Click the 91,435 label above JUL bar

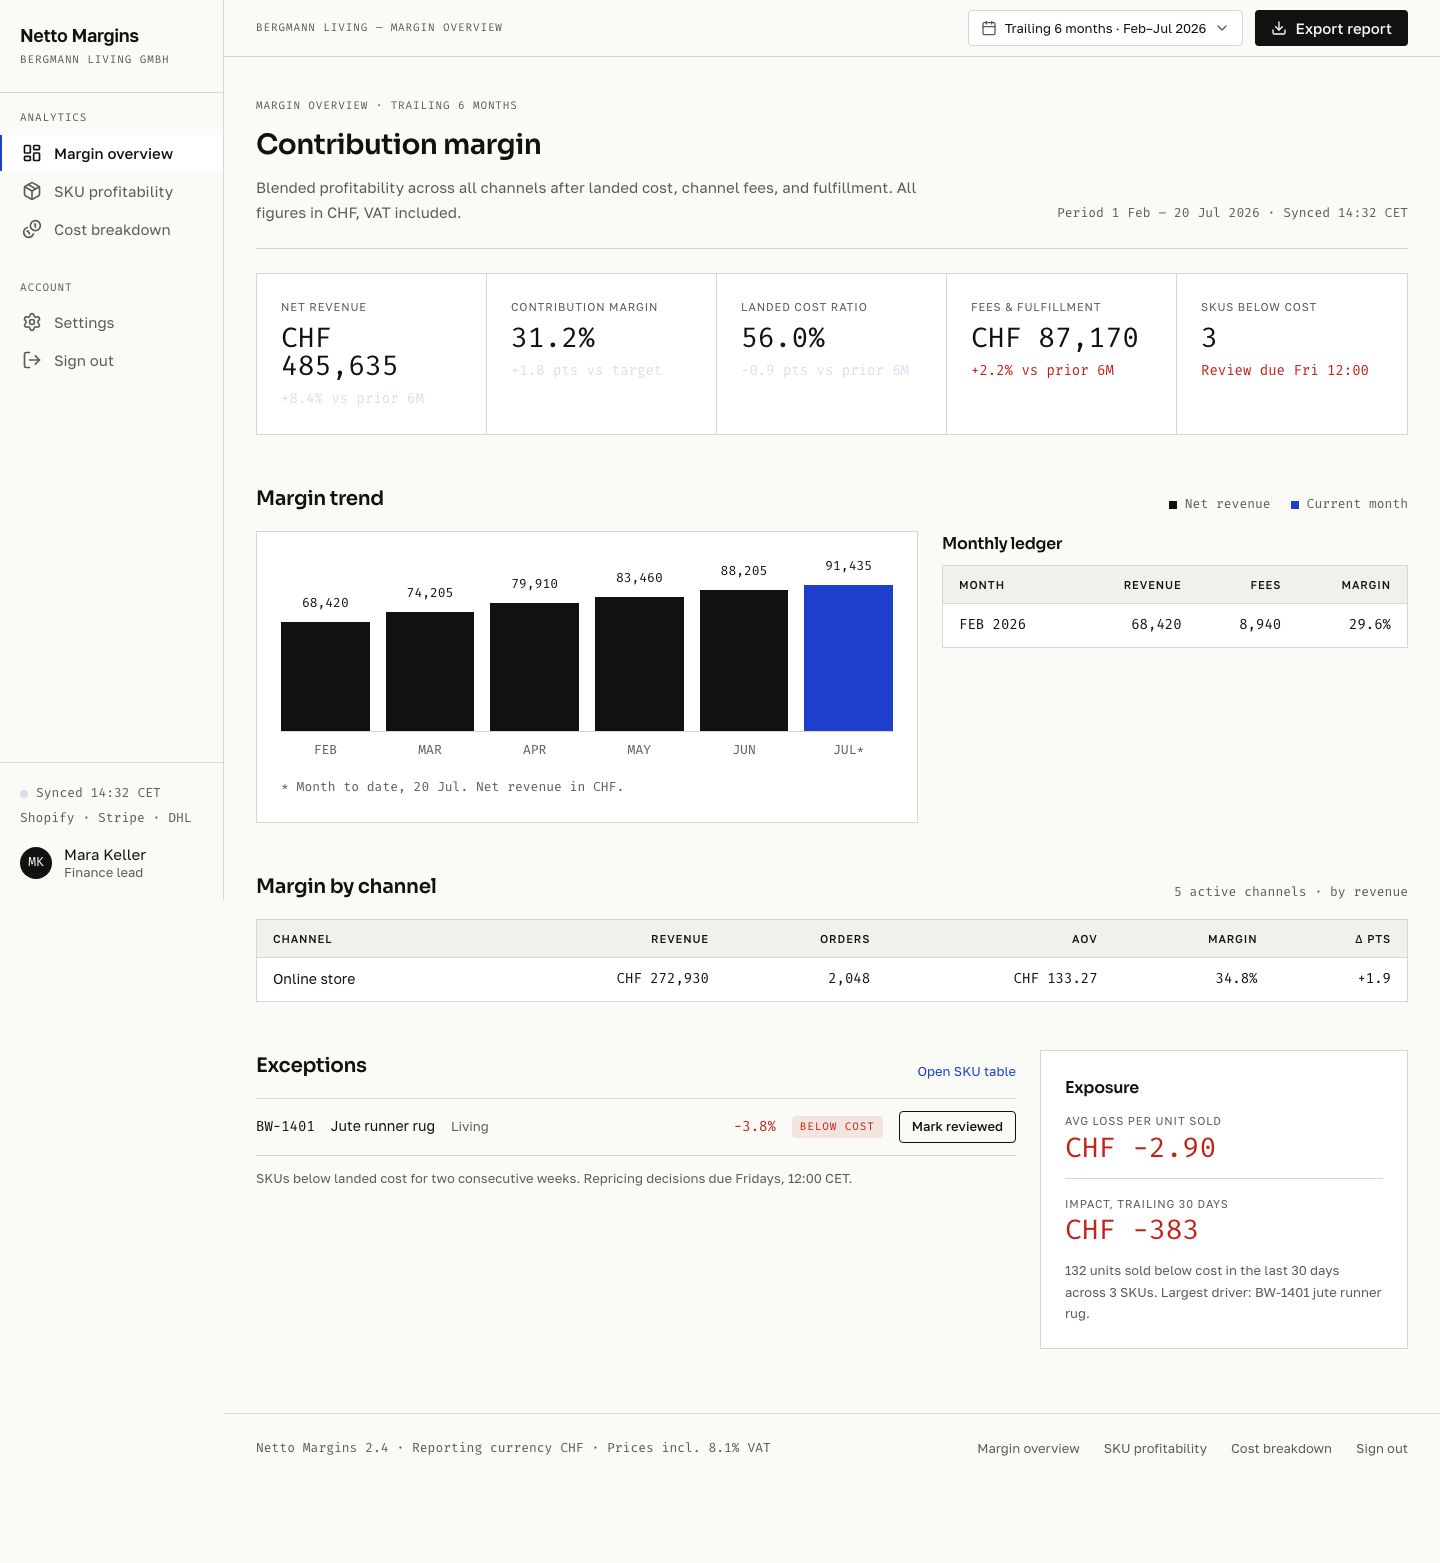tap(848, 566)
